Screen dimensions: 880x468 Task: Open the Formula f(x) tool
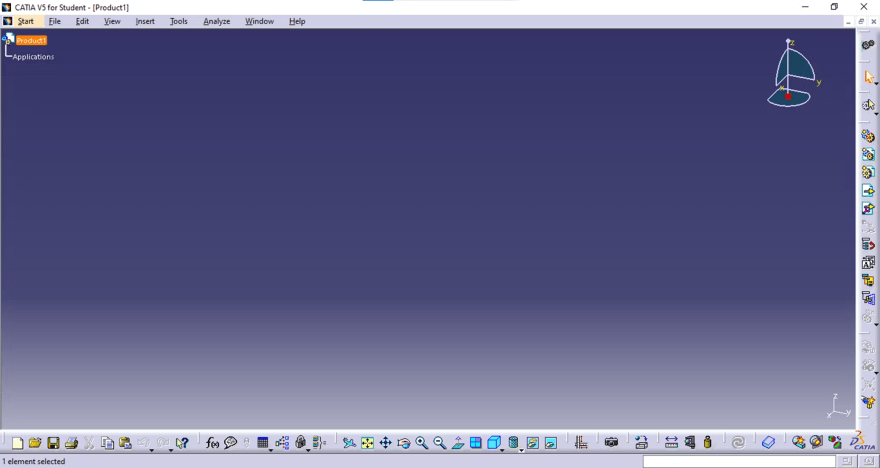point(212,443)
